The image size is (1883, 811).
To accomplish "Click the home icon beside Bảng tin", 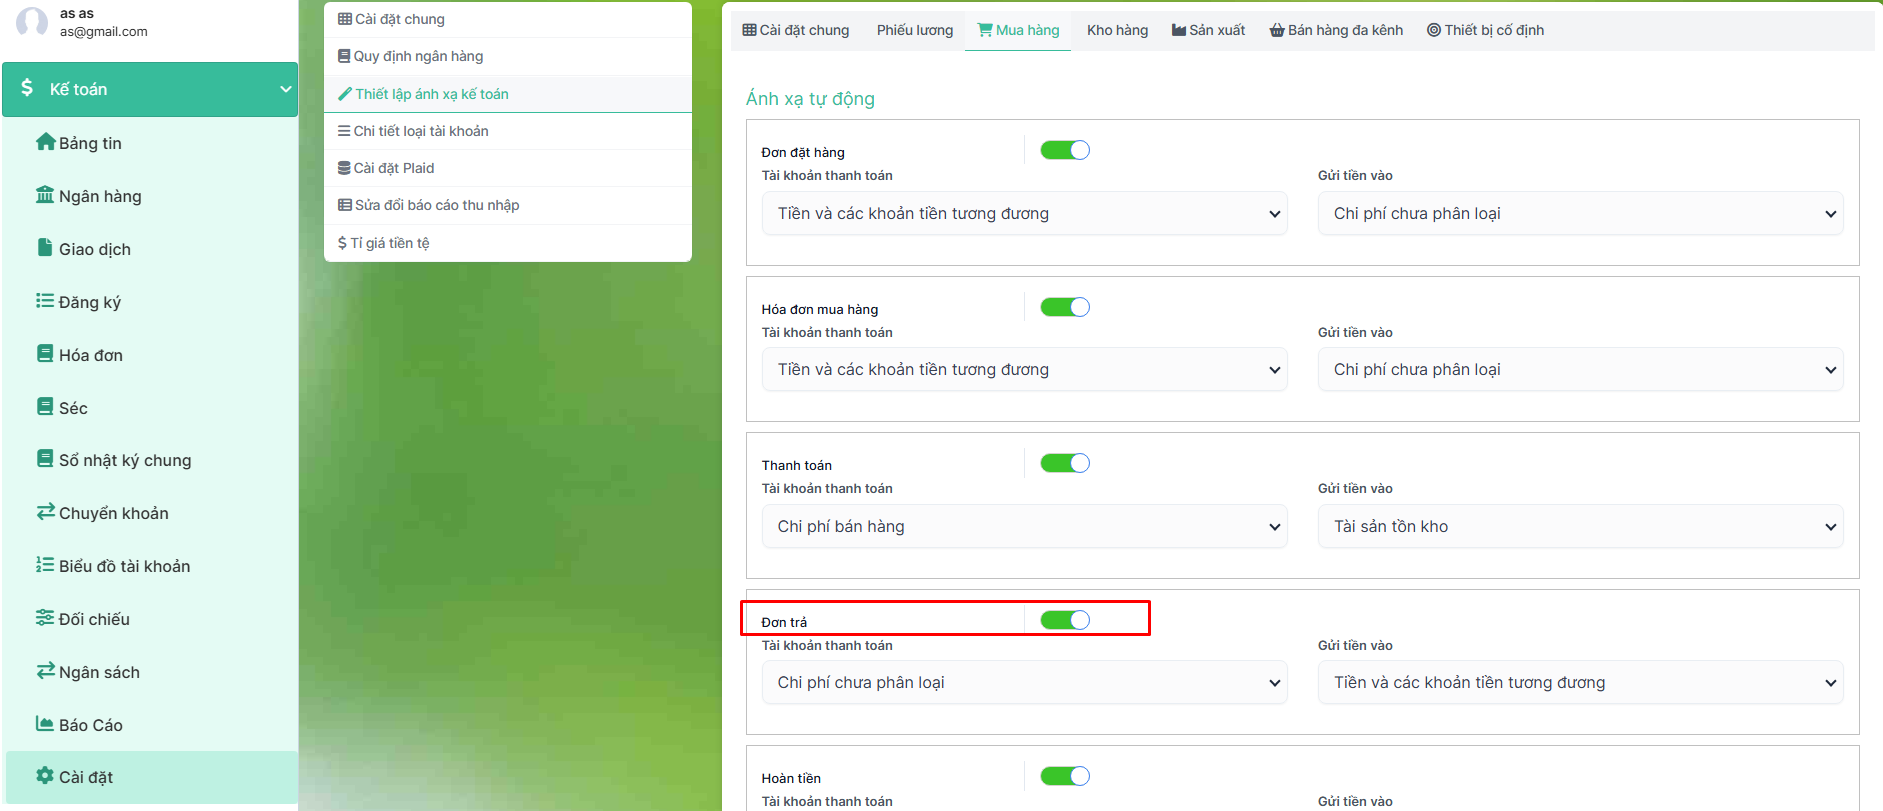I will coord(45,142).
